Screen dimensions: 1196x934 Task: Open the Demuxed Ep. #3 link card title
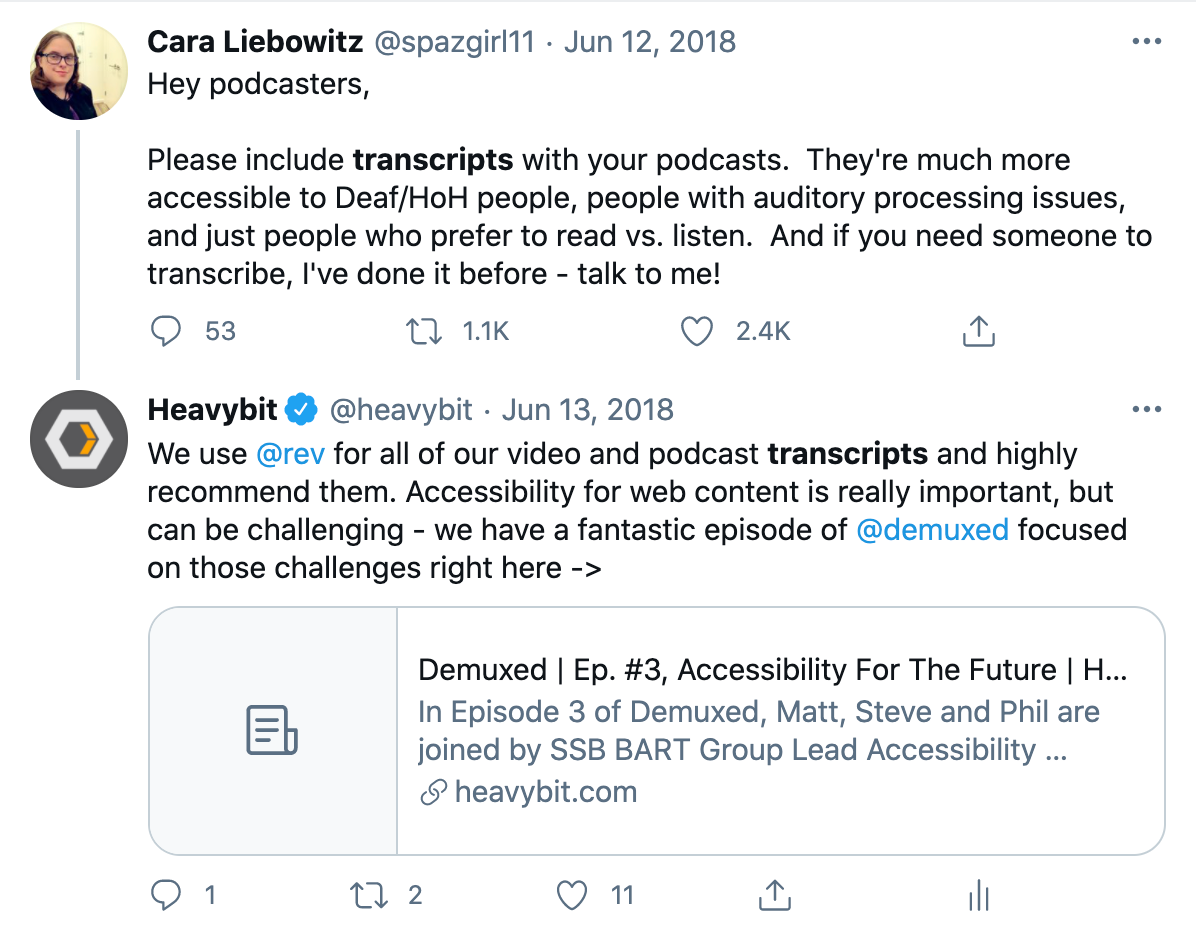tap(773, 670)
